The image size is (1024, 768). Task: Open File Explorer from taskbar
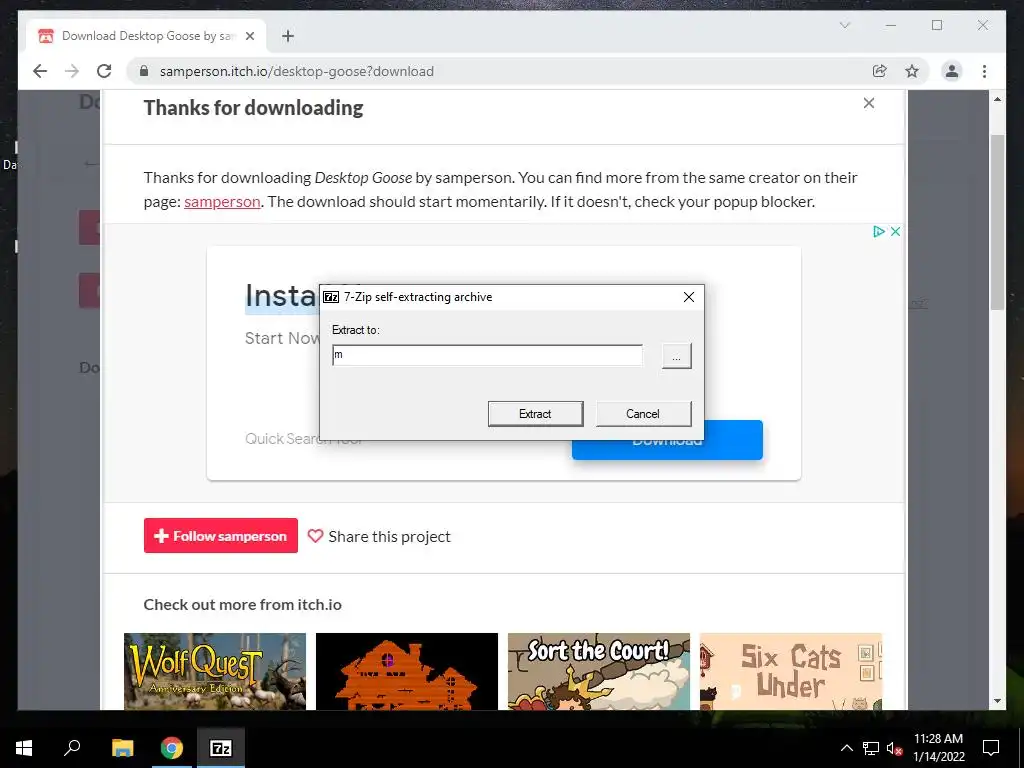click(x=122, y=748)
